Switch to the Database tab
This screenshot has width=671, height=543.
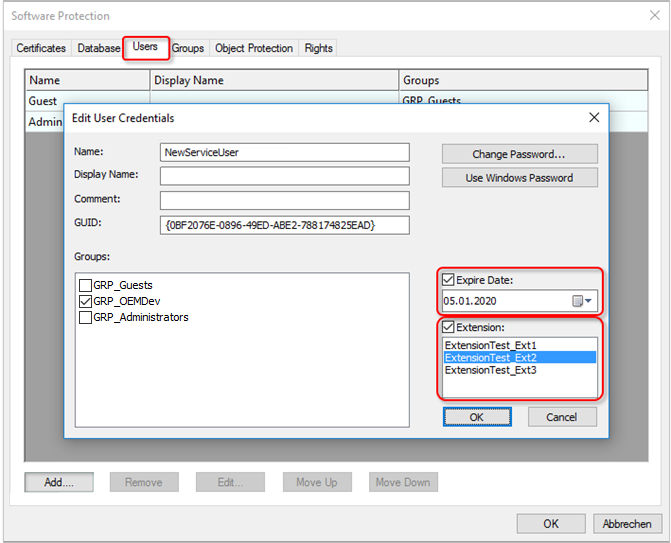(99, 48)
